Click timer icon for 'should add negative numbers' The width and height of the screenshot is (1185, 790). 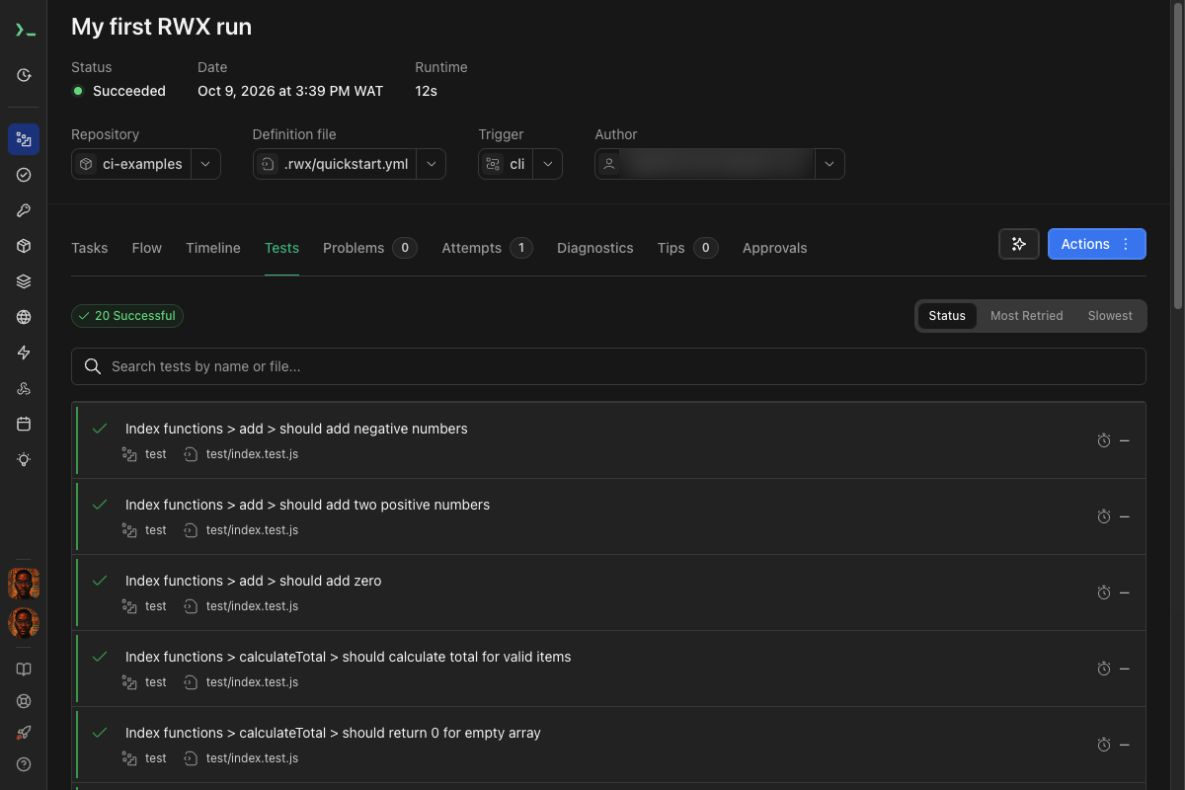point(1103,440)
